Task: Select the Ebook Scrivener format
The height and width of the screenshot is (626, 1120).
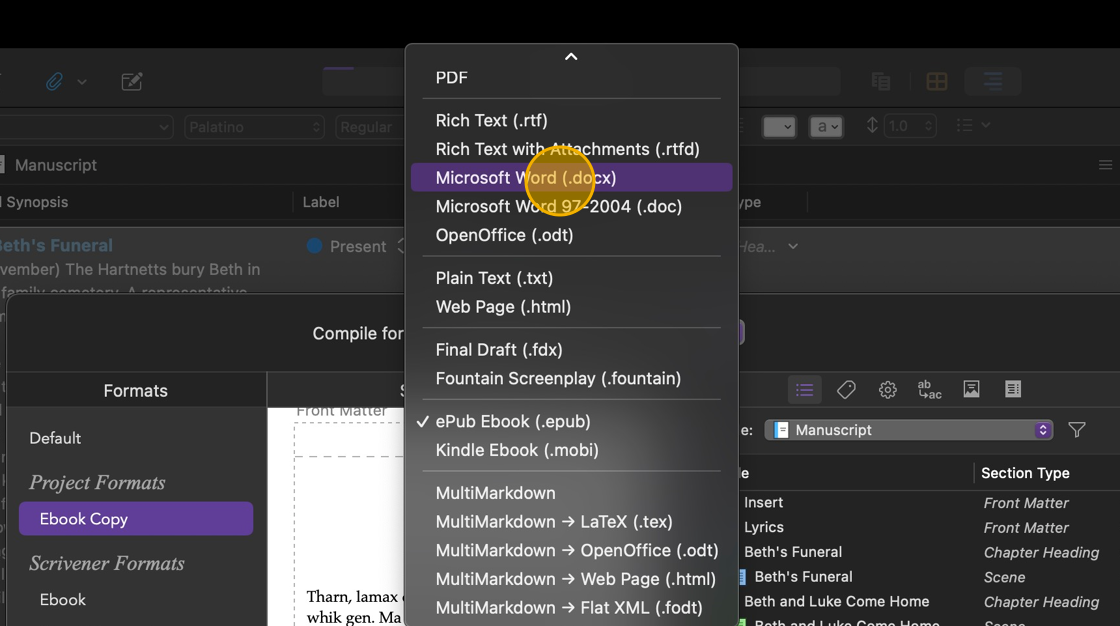Action: point(63,600)
